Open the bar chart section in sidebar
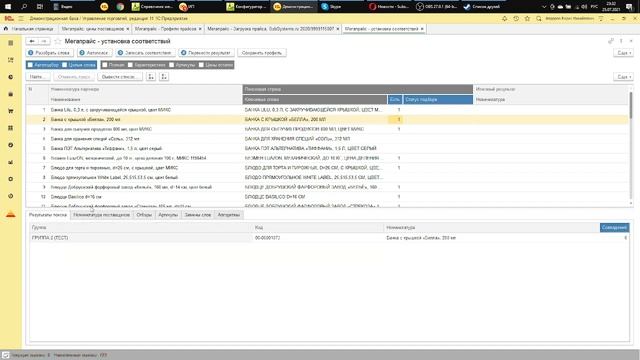The width and height of the screenshot is (640, 360). pos(11,162)
